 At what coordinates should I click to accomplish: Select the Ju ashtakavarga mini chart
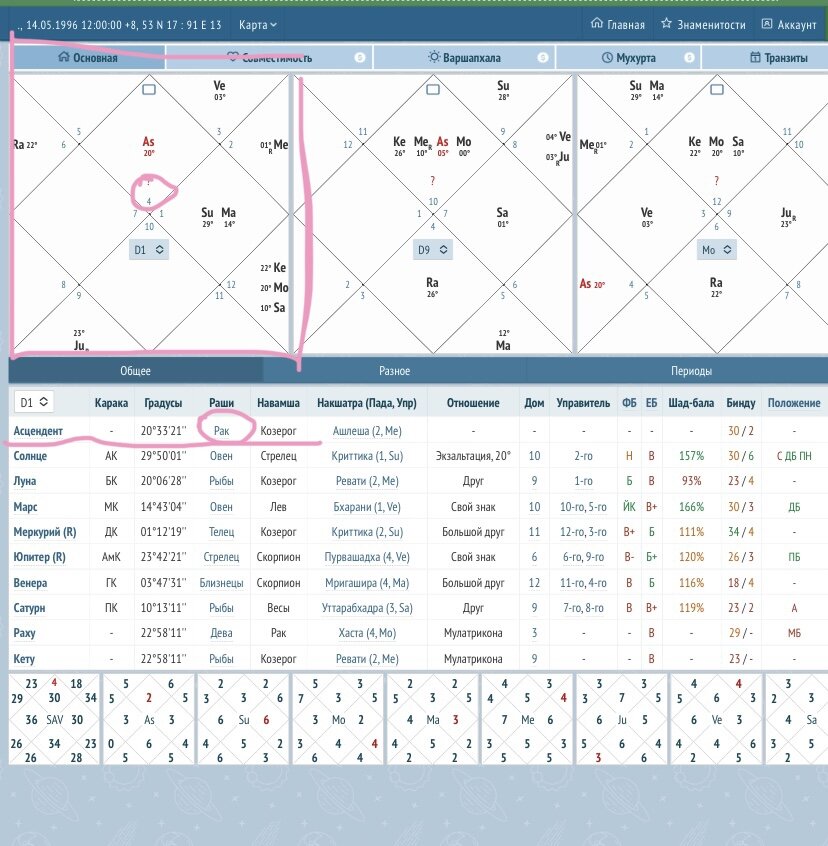621,719
